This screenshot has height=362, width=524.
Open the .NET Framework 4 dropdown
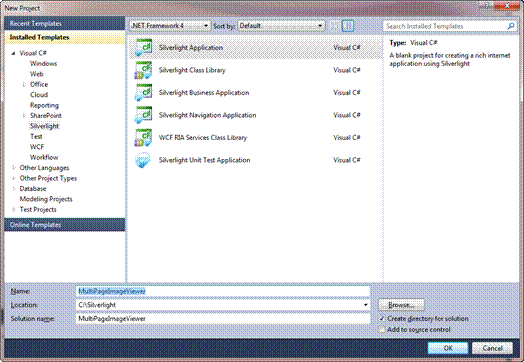[x=170, y=26]
